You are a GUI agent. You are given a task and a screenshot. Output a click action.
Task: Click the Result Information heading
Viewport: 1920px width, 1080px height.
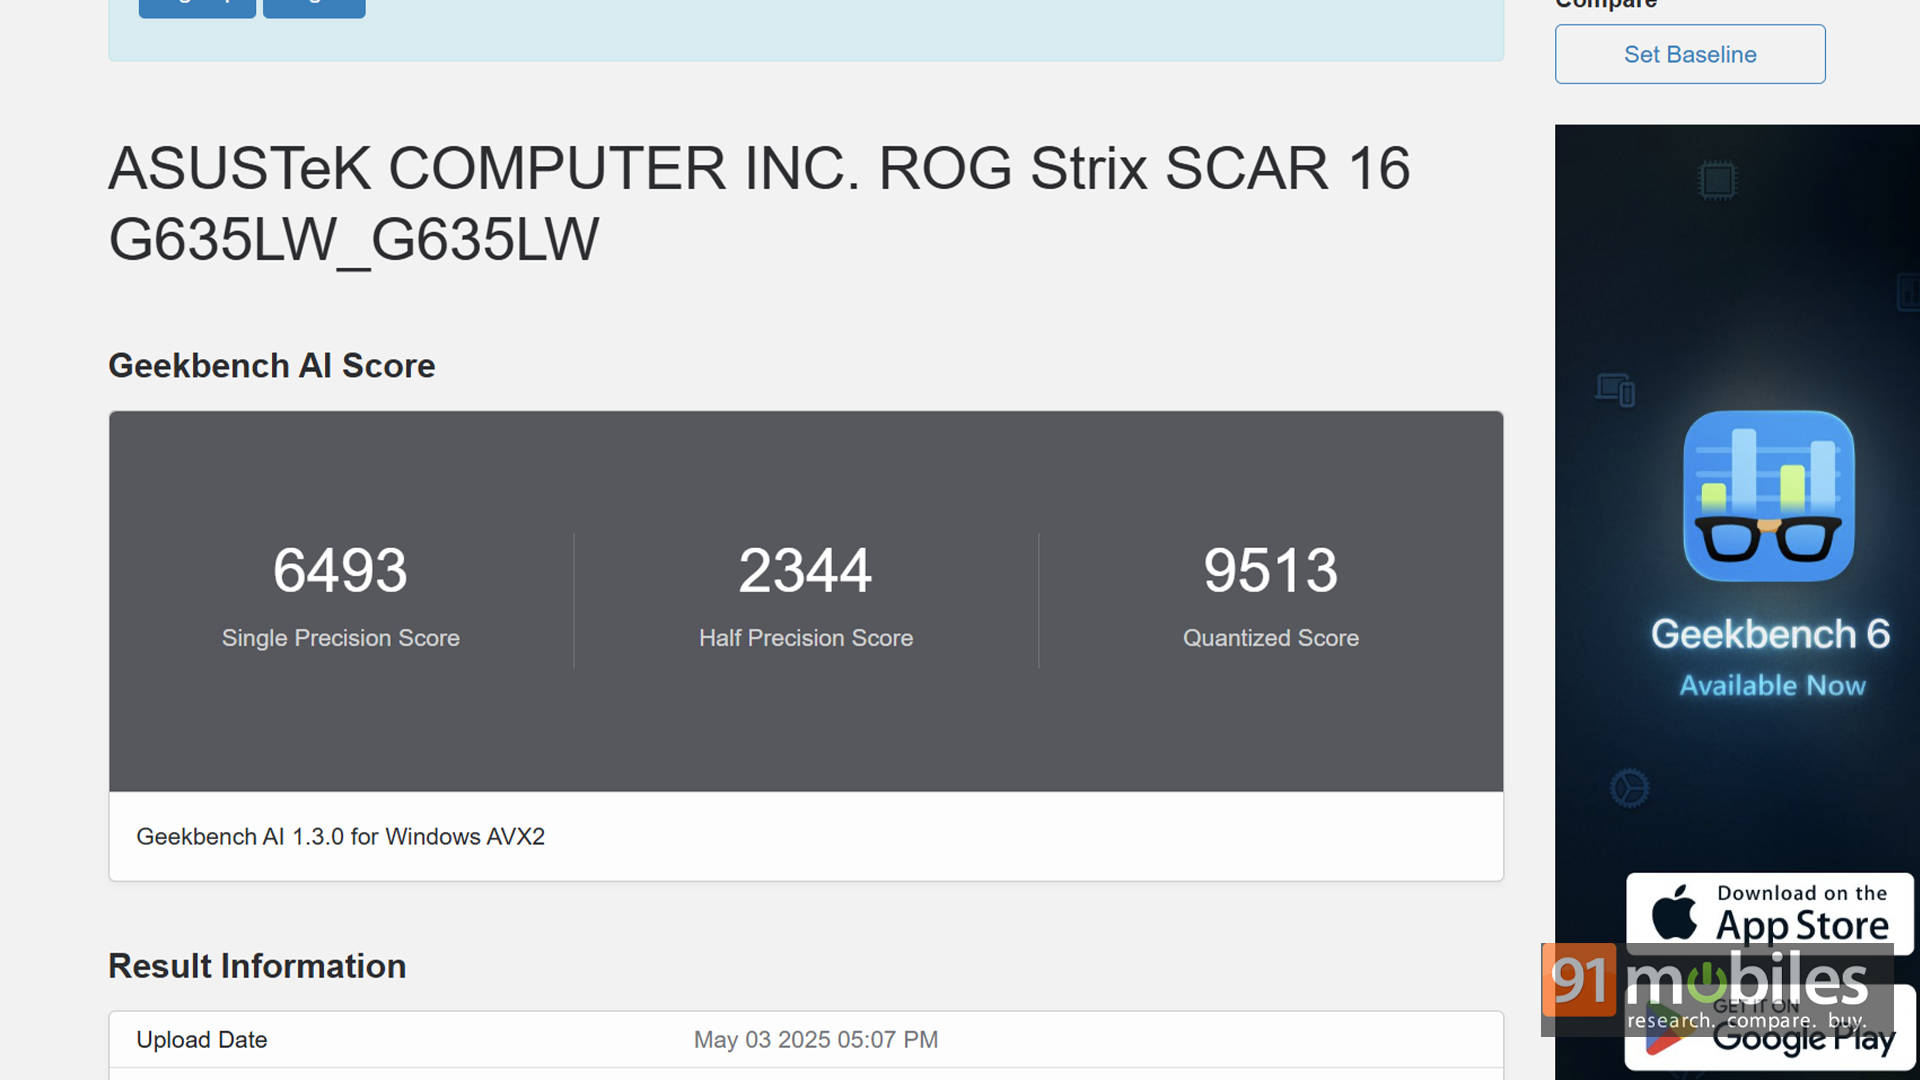pos(257,966)
